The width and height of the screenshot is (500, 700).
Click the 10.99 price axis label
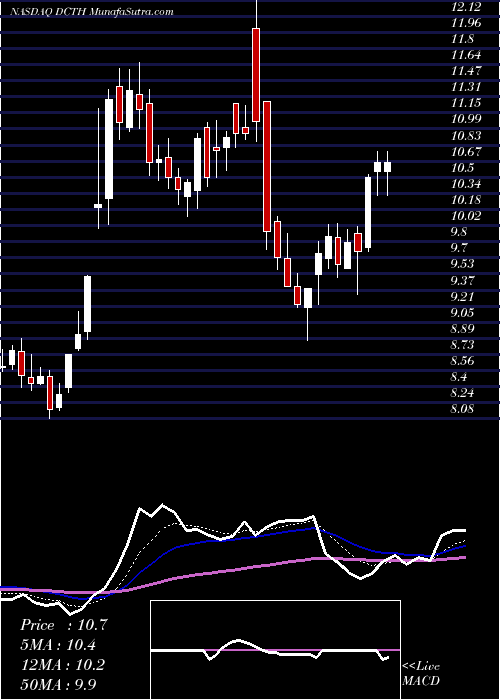point(467,119)
